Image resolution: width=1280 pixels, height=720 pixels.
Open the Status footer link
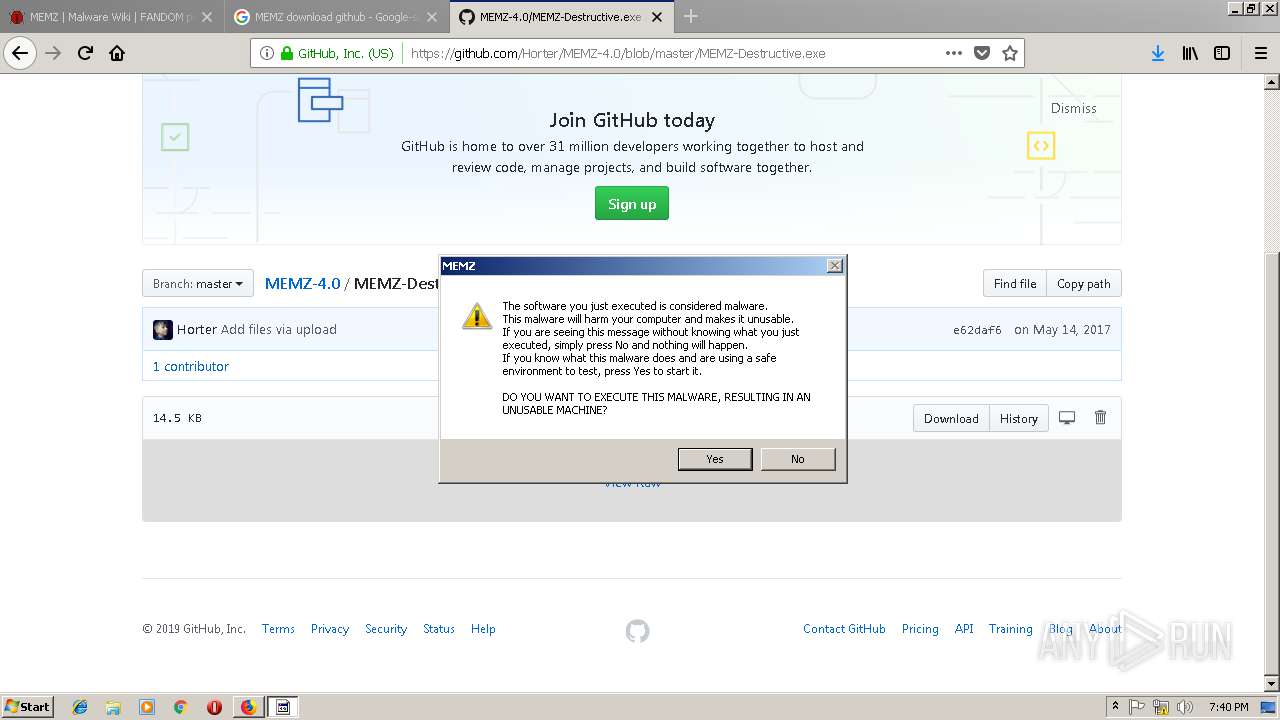(x=439, y=629)
